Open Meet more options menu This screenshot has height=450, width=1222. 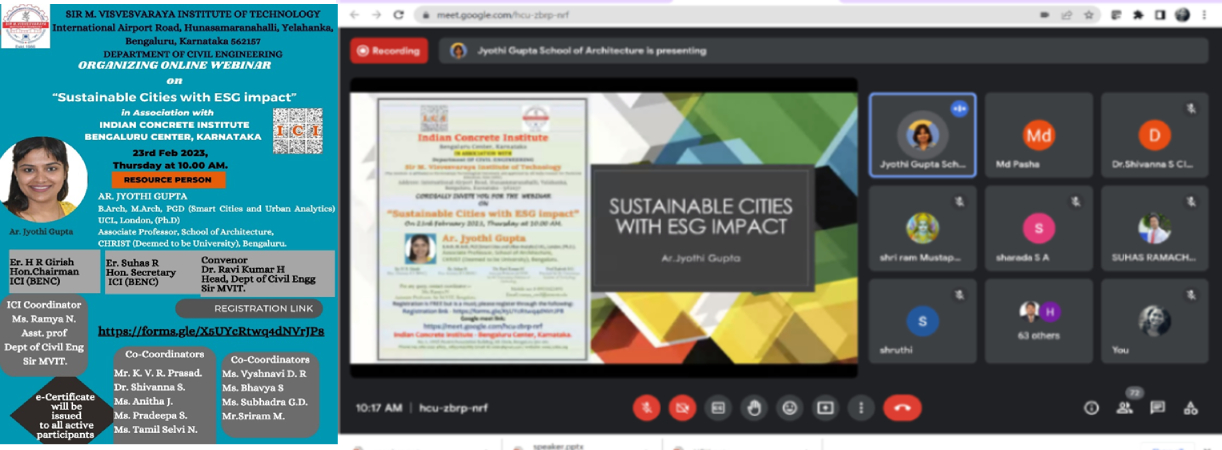[860, 407]
